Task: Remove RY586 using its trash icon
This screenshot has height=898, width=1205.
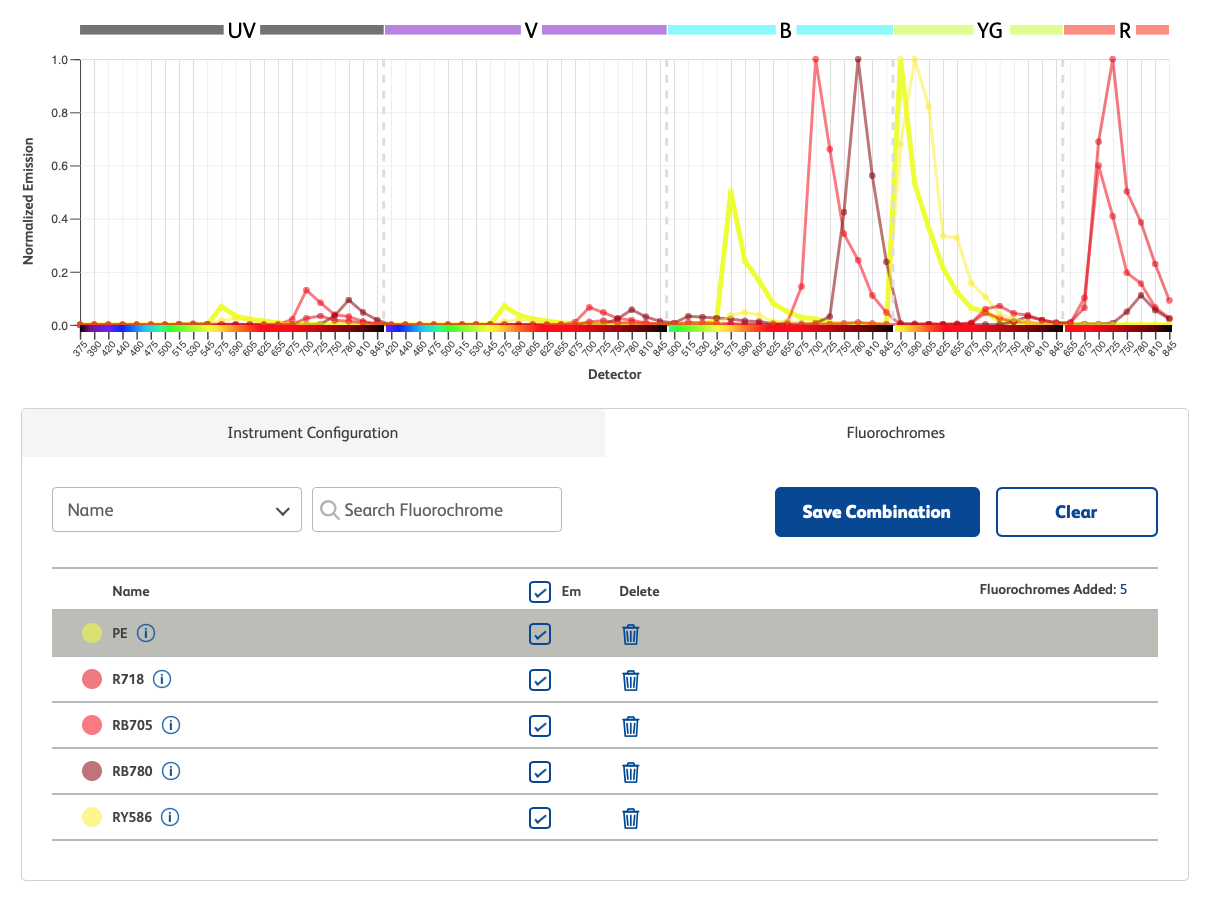Action: pyautogui.click(x=630, y=817)
